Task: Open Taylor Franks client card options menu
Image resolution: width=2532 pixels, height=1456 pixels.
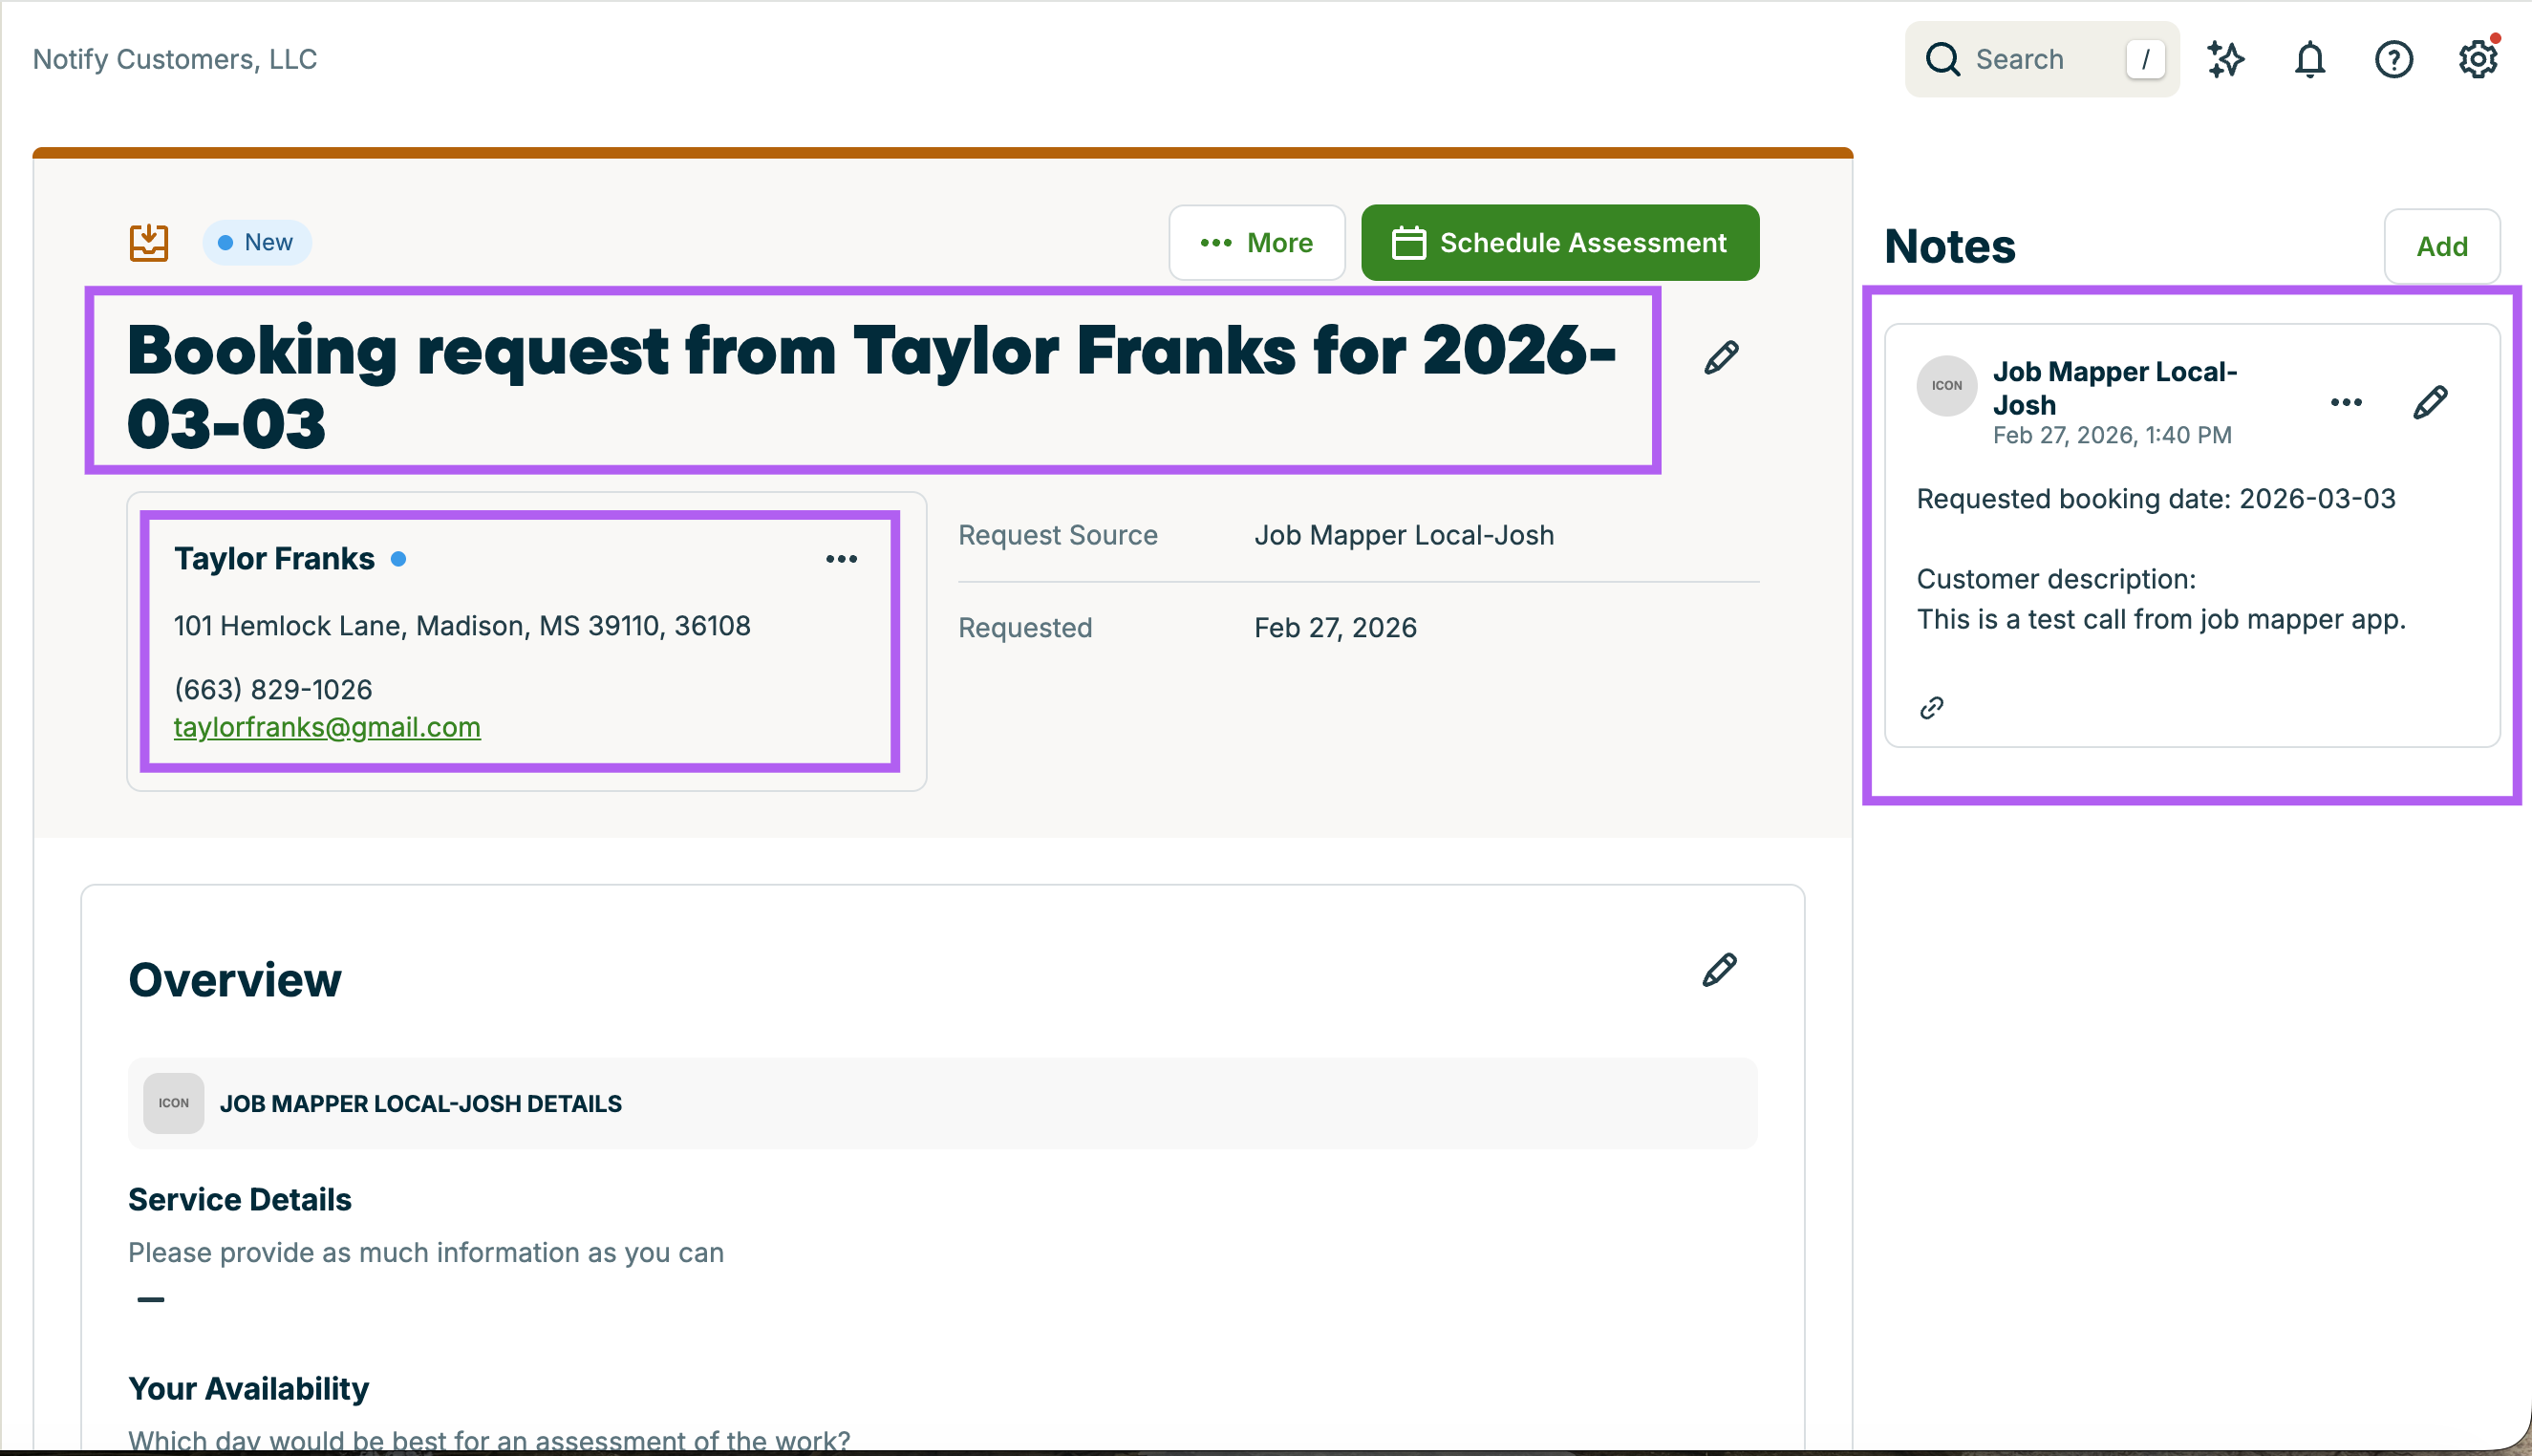Action: click(841, 559)
